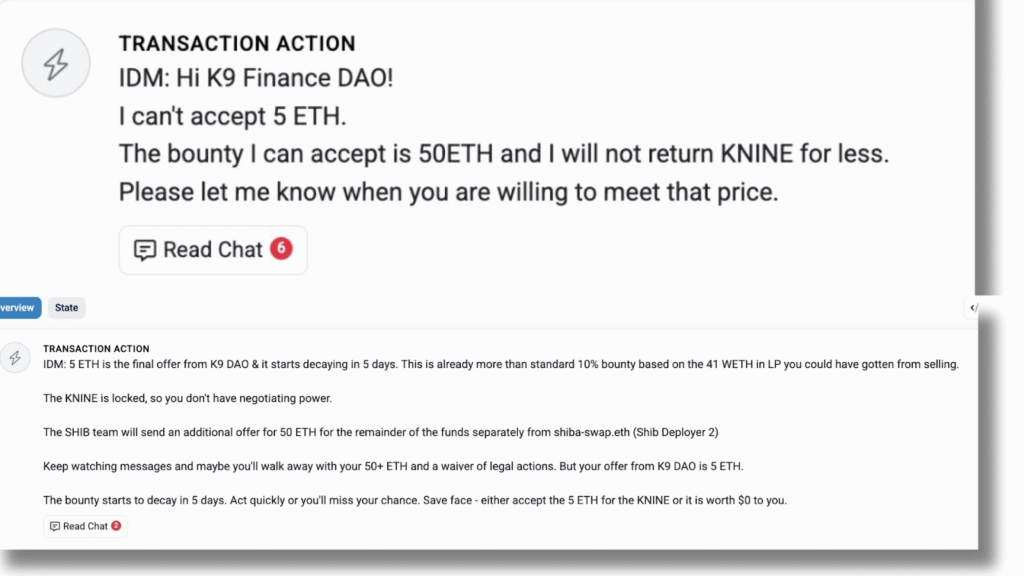Switch to the Overview tab
Screen dimensions: 1024x576
coord(17,308)
